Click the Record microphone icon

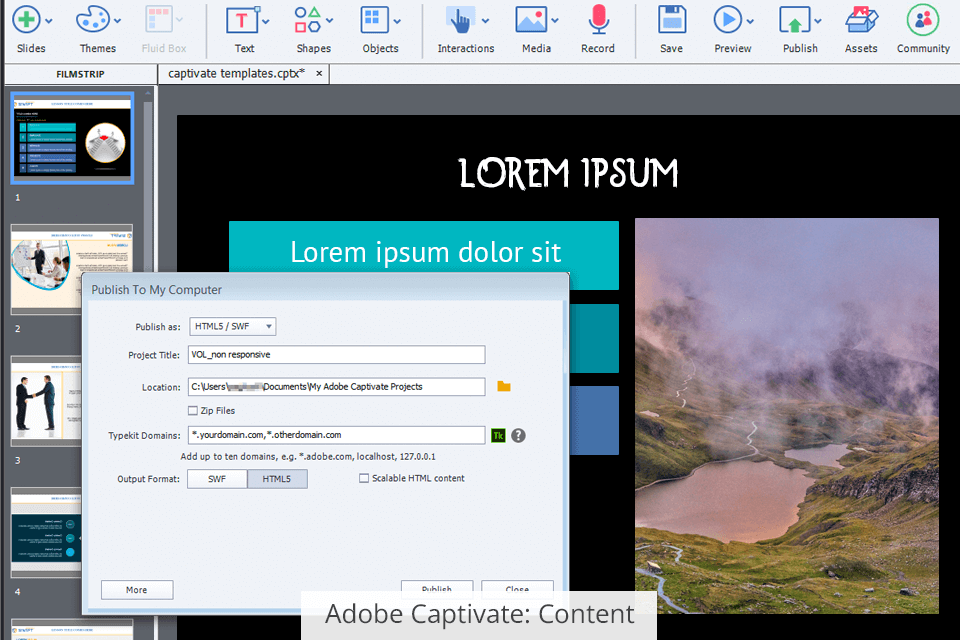pos(598,20)
